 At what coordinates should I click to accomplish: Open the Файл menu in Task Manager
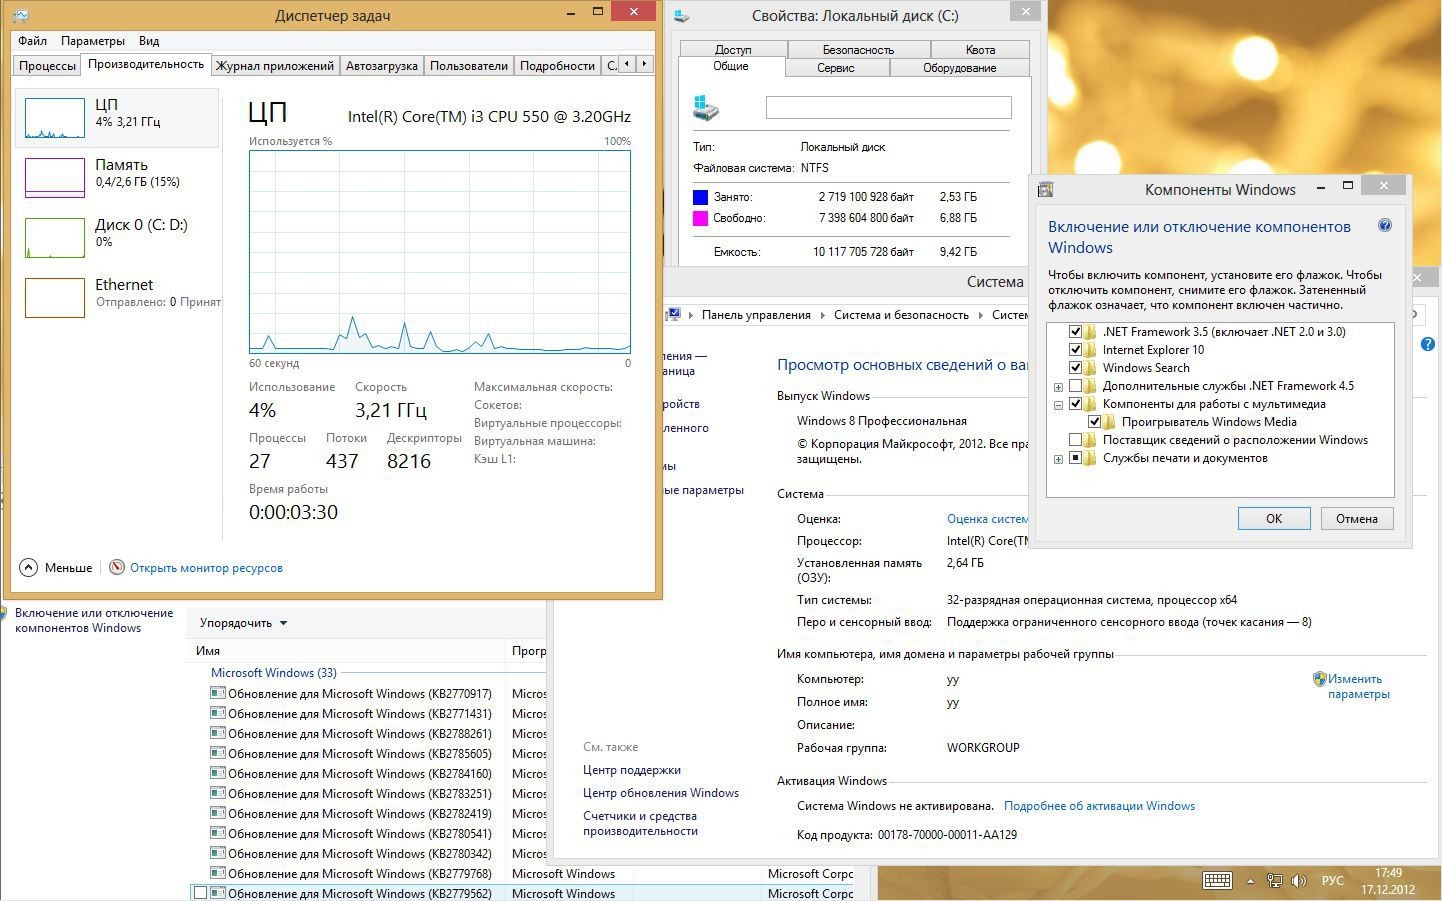click(32, 41)
